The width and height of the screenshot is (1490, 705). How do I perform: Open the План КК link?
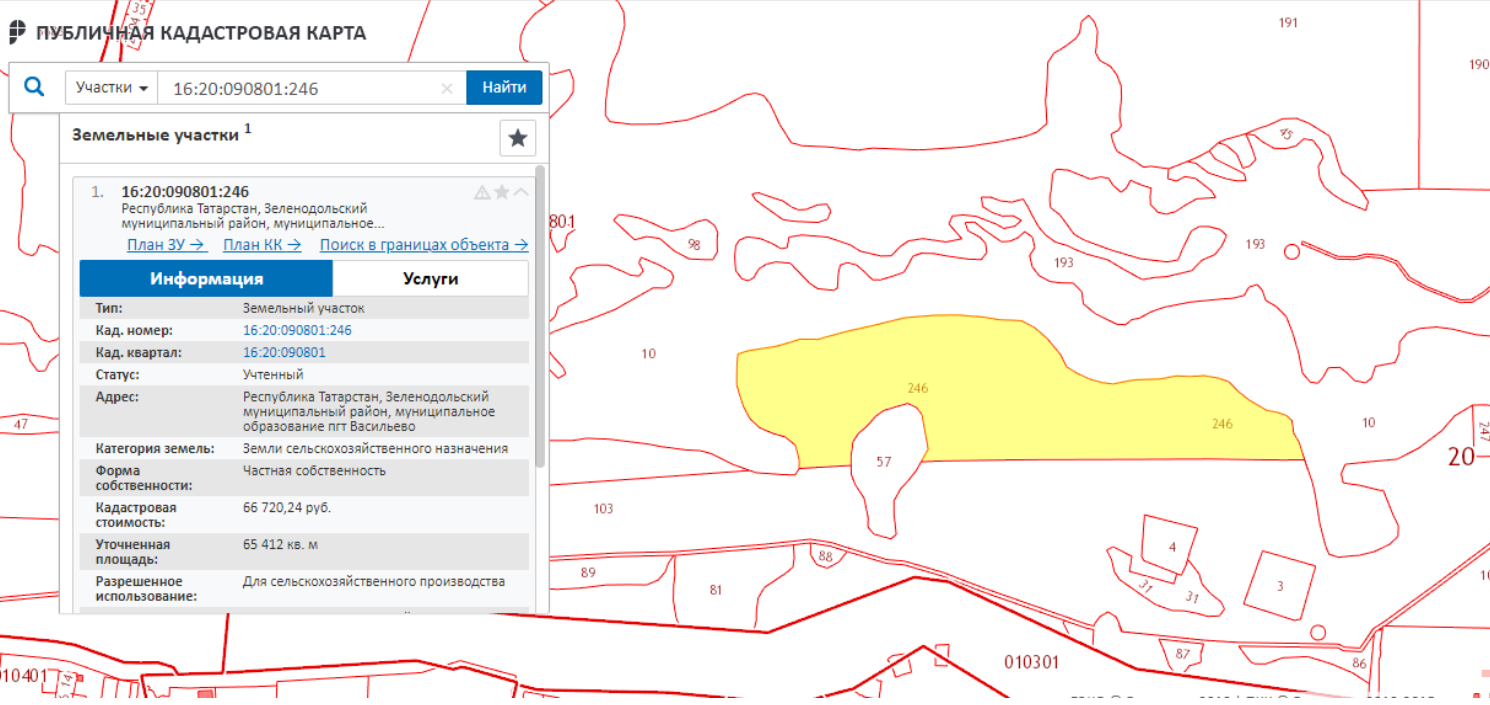pyautogui.click(x=262, y=244)
